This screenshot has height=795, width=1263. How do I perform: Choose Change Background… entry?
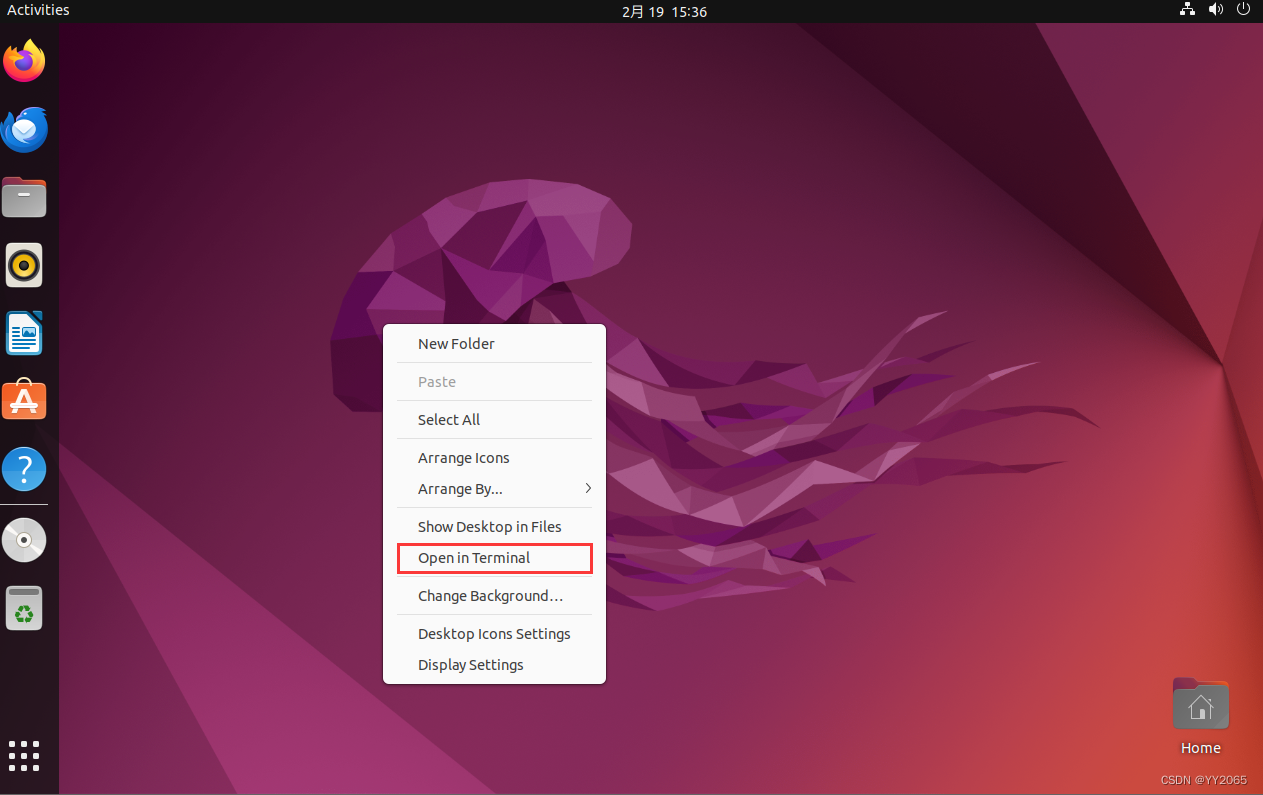click(495, 596)
